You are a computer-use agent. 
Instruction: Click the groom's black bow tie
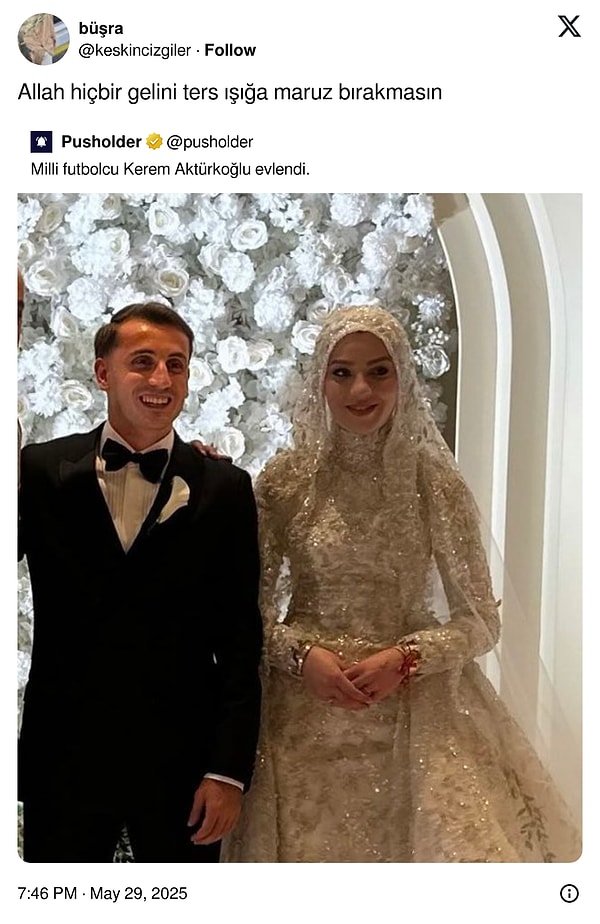tap(135, 459)
